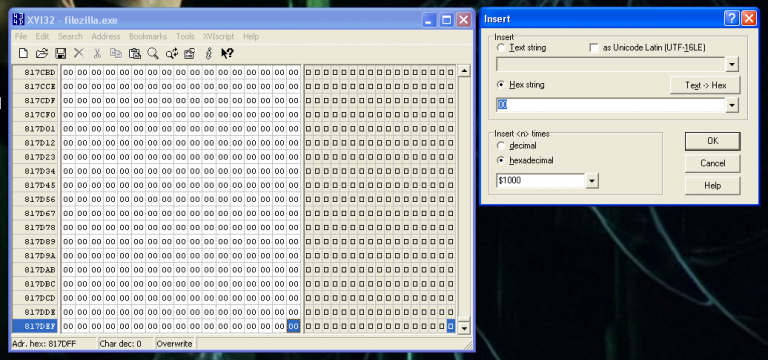Open the Options toolbar icon

(x=190, y=53)
